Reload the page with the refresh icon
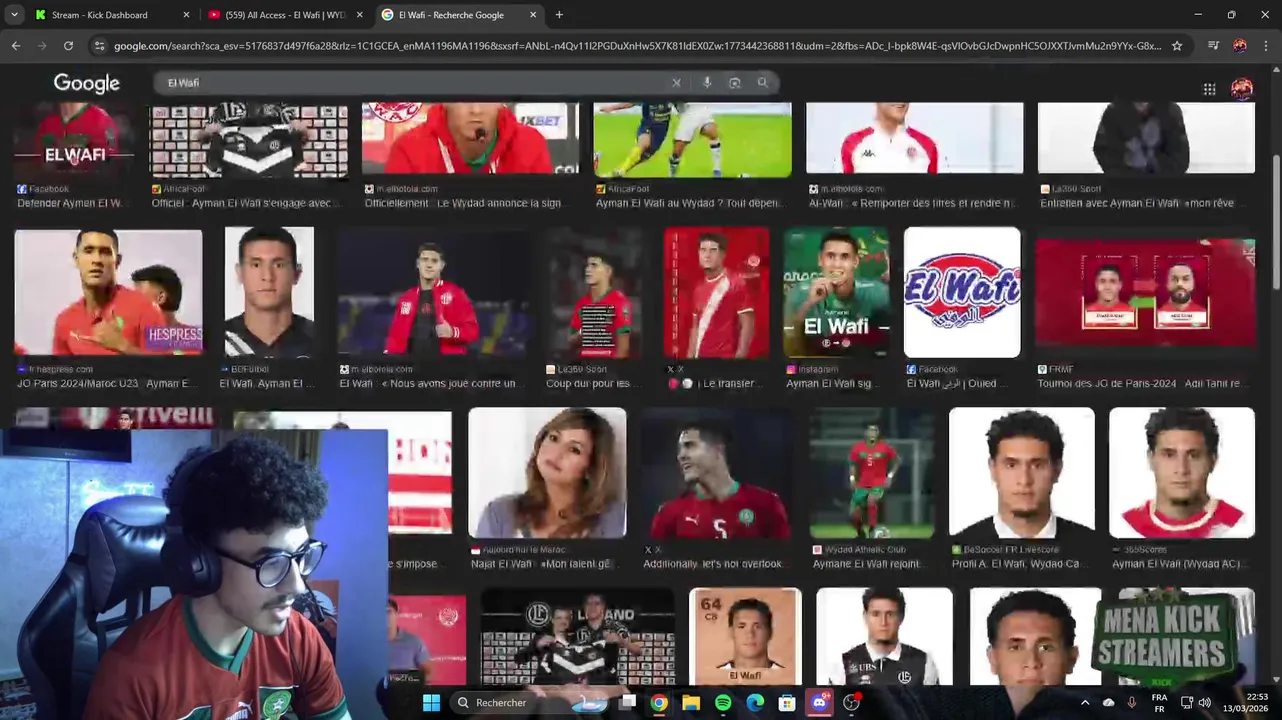The width and height of the screenshot is (1282, 720). click(x=68, y=46)
